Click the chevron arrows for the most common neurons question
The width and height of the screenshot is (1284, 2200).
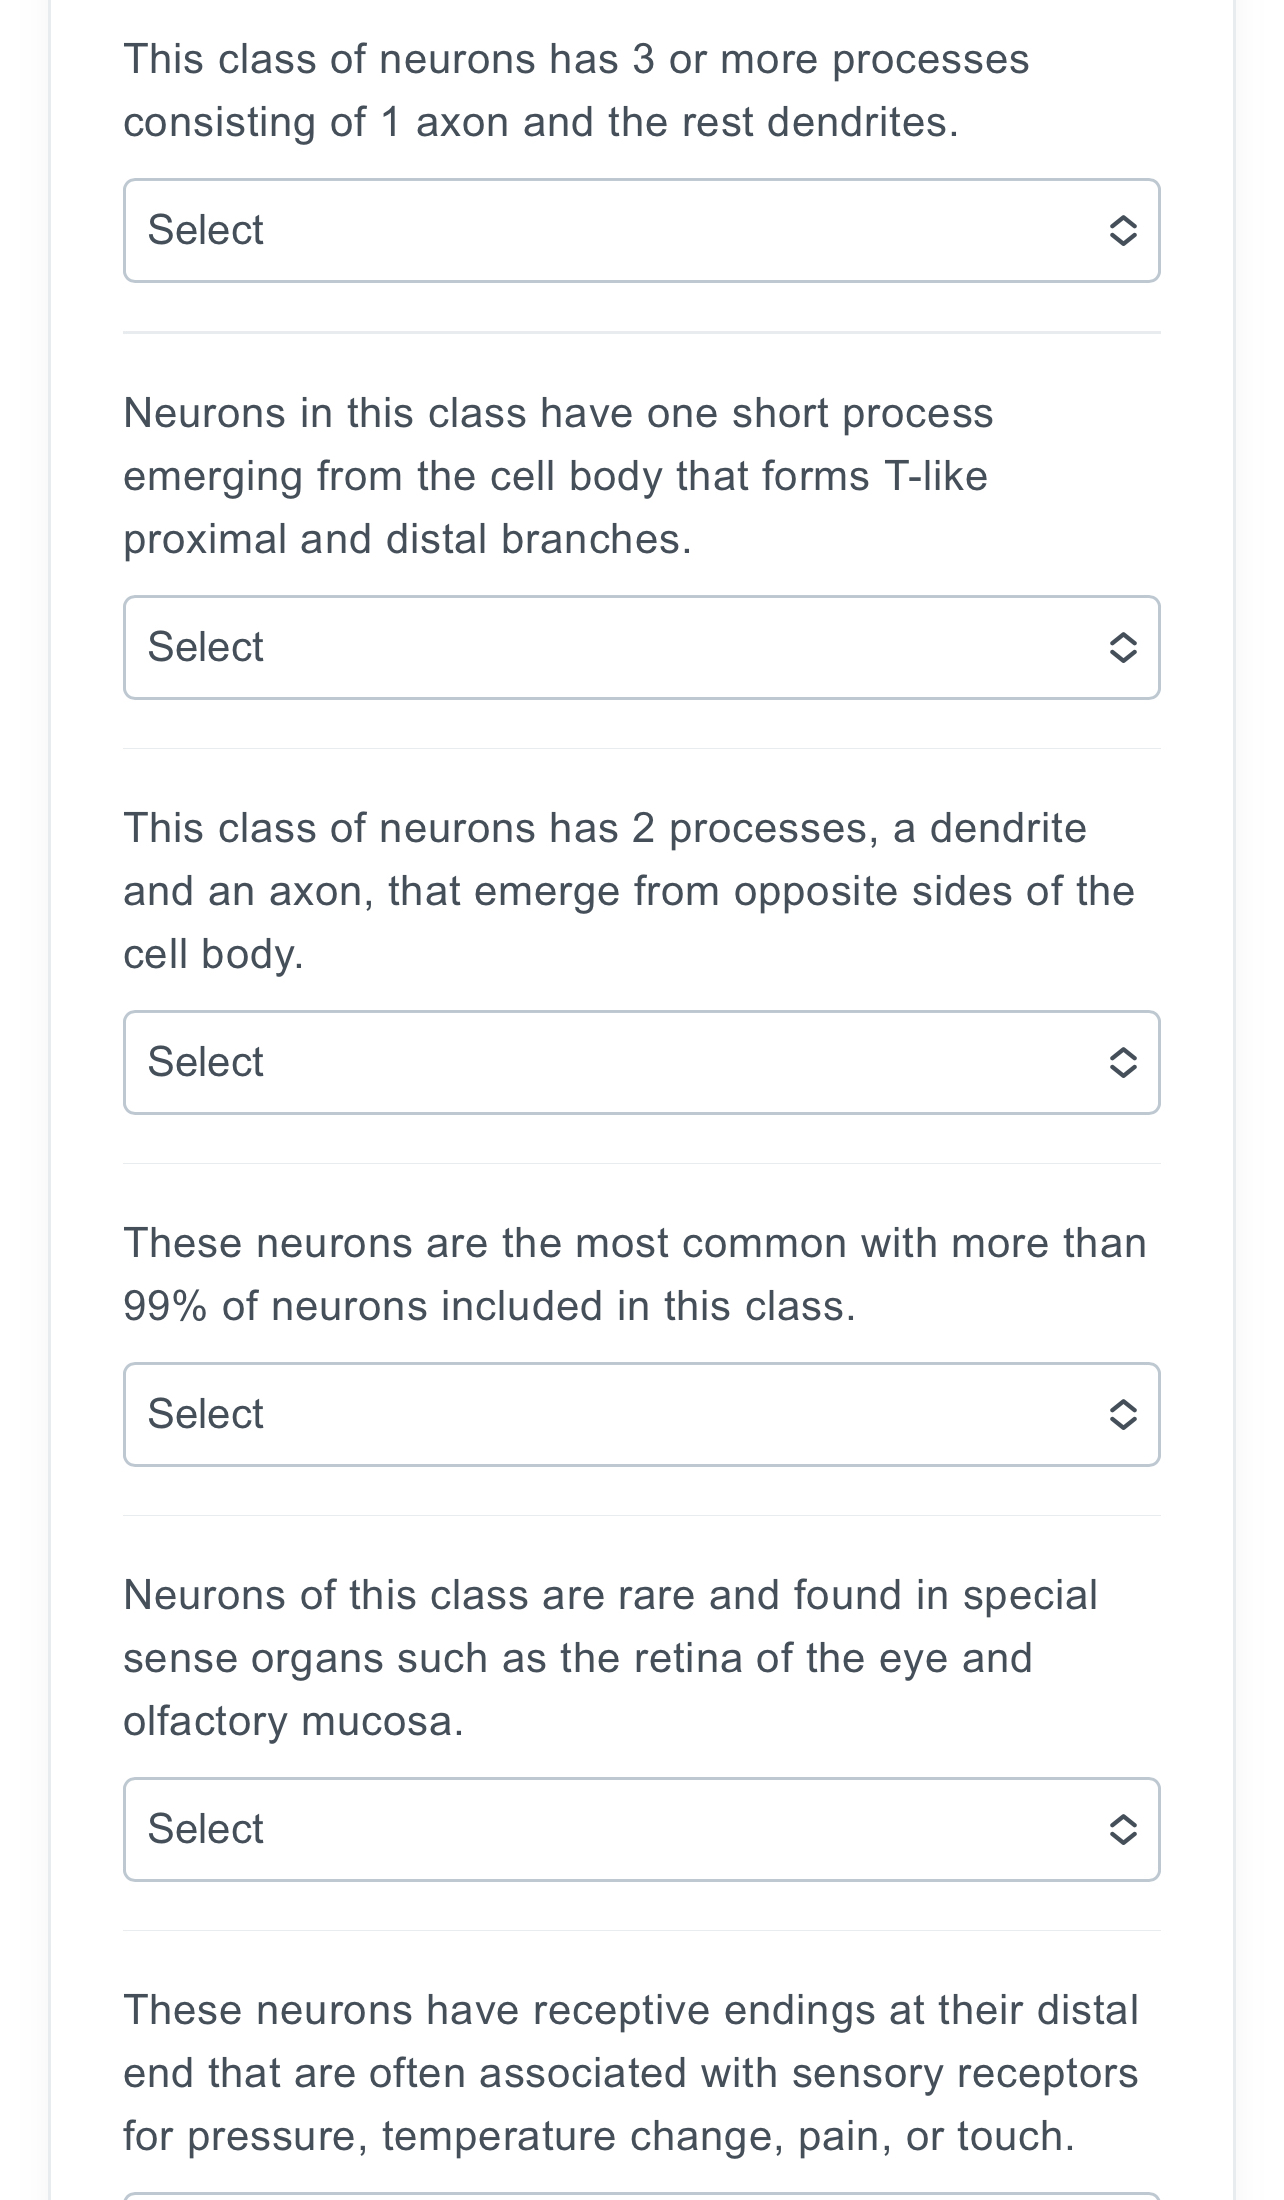coord(1122,1414)
